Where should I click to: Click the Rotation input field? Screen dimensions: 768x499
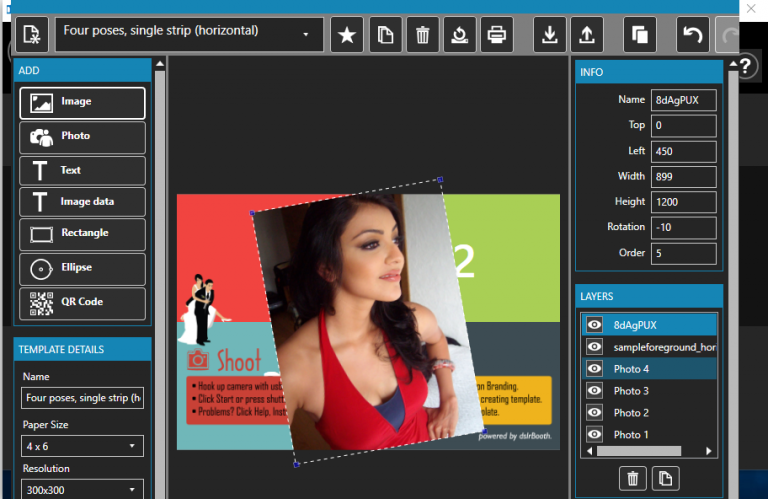(683, 228)
